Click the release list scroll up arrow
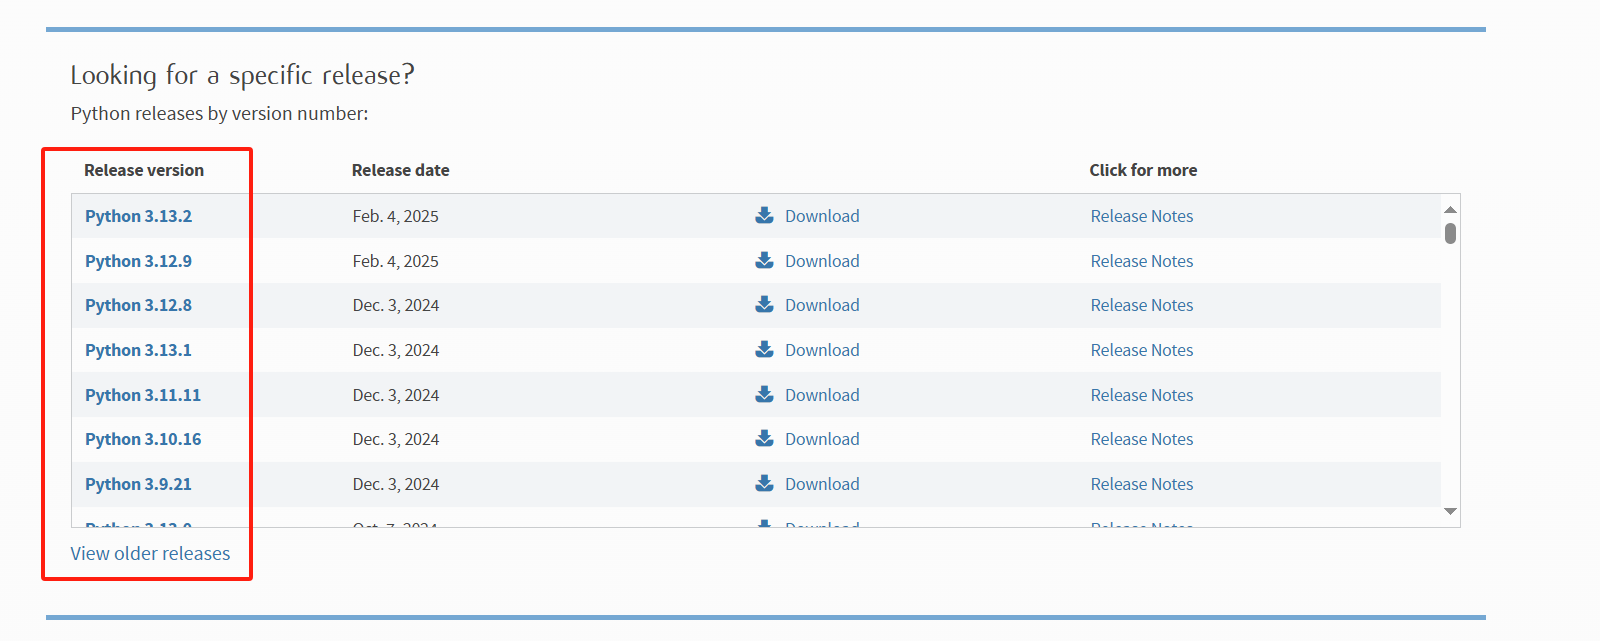 [x=1450, y=209]
